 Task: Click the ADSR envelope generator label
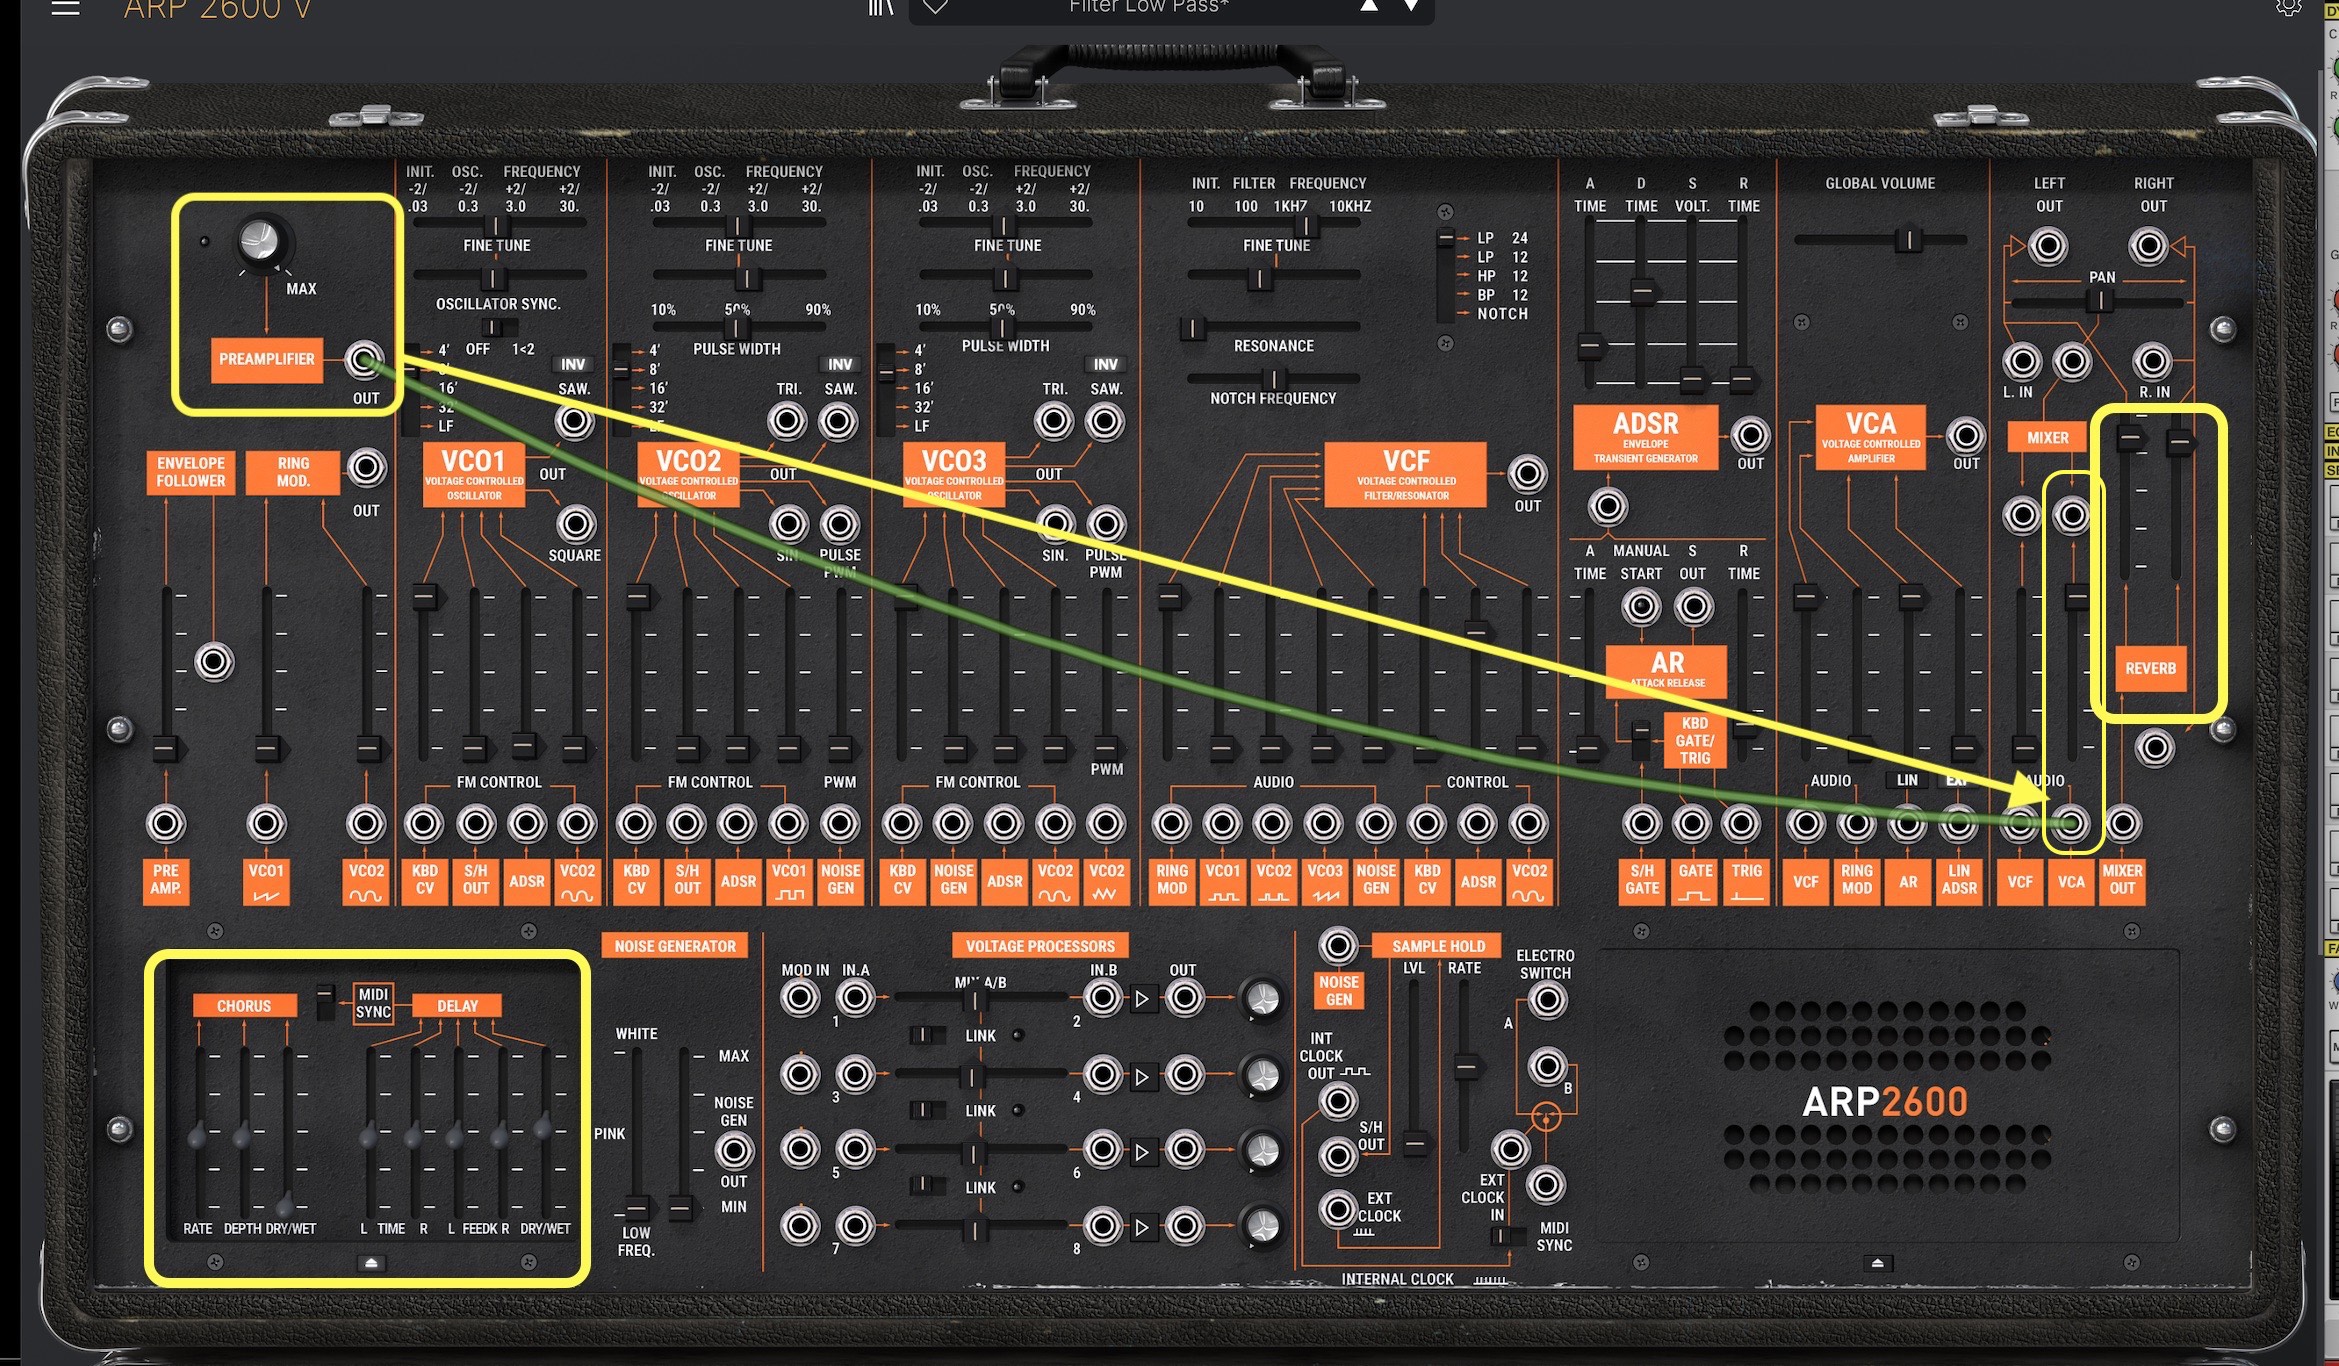pyautogui.click(x=1645, y=437)
